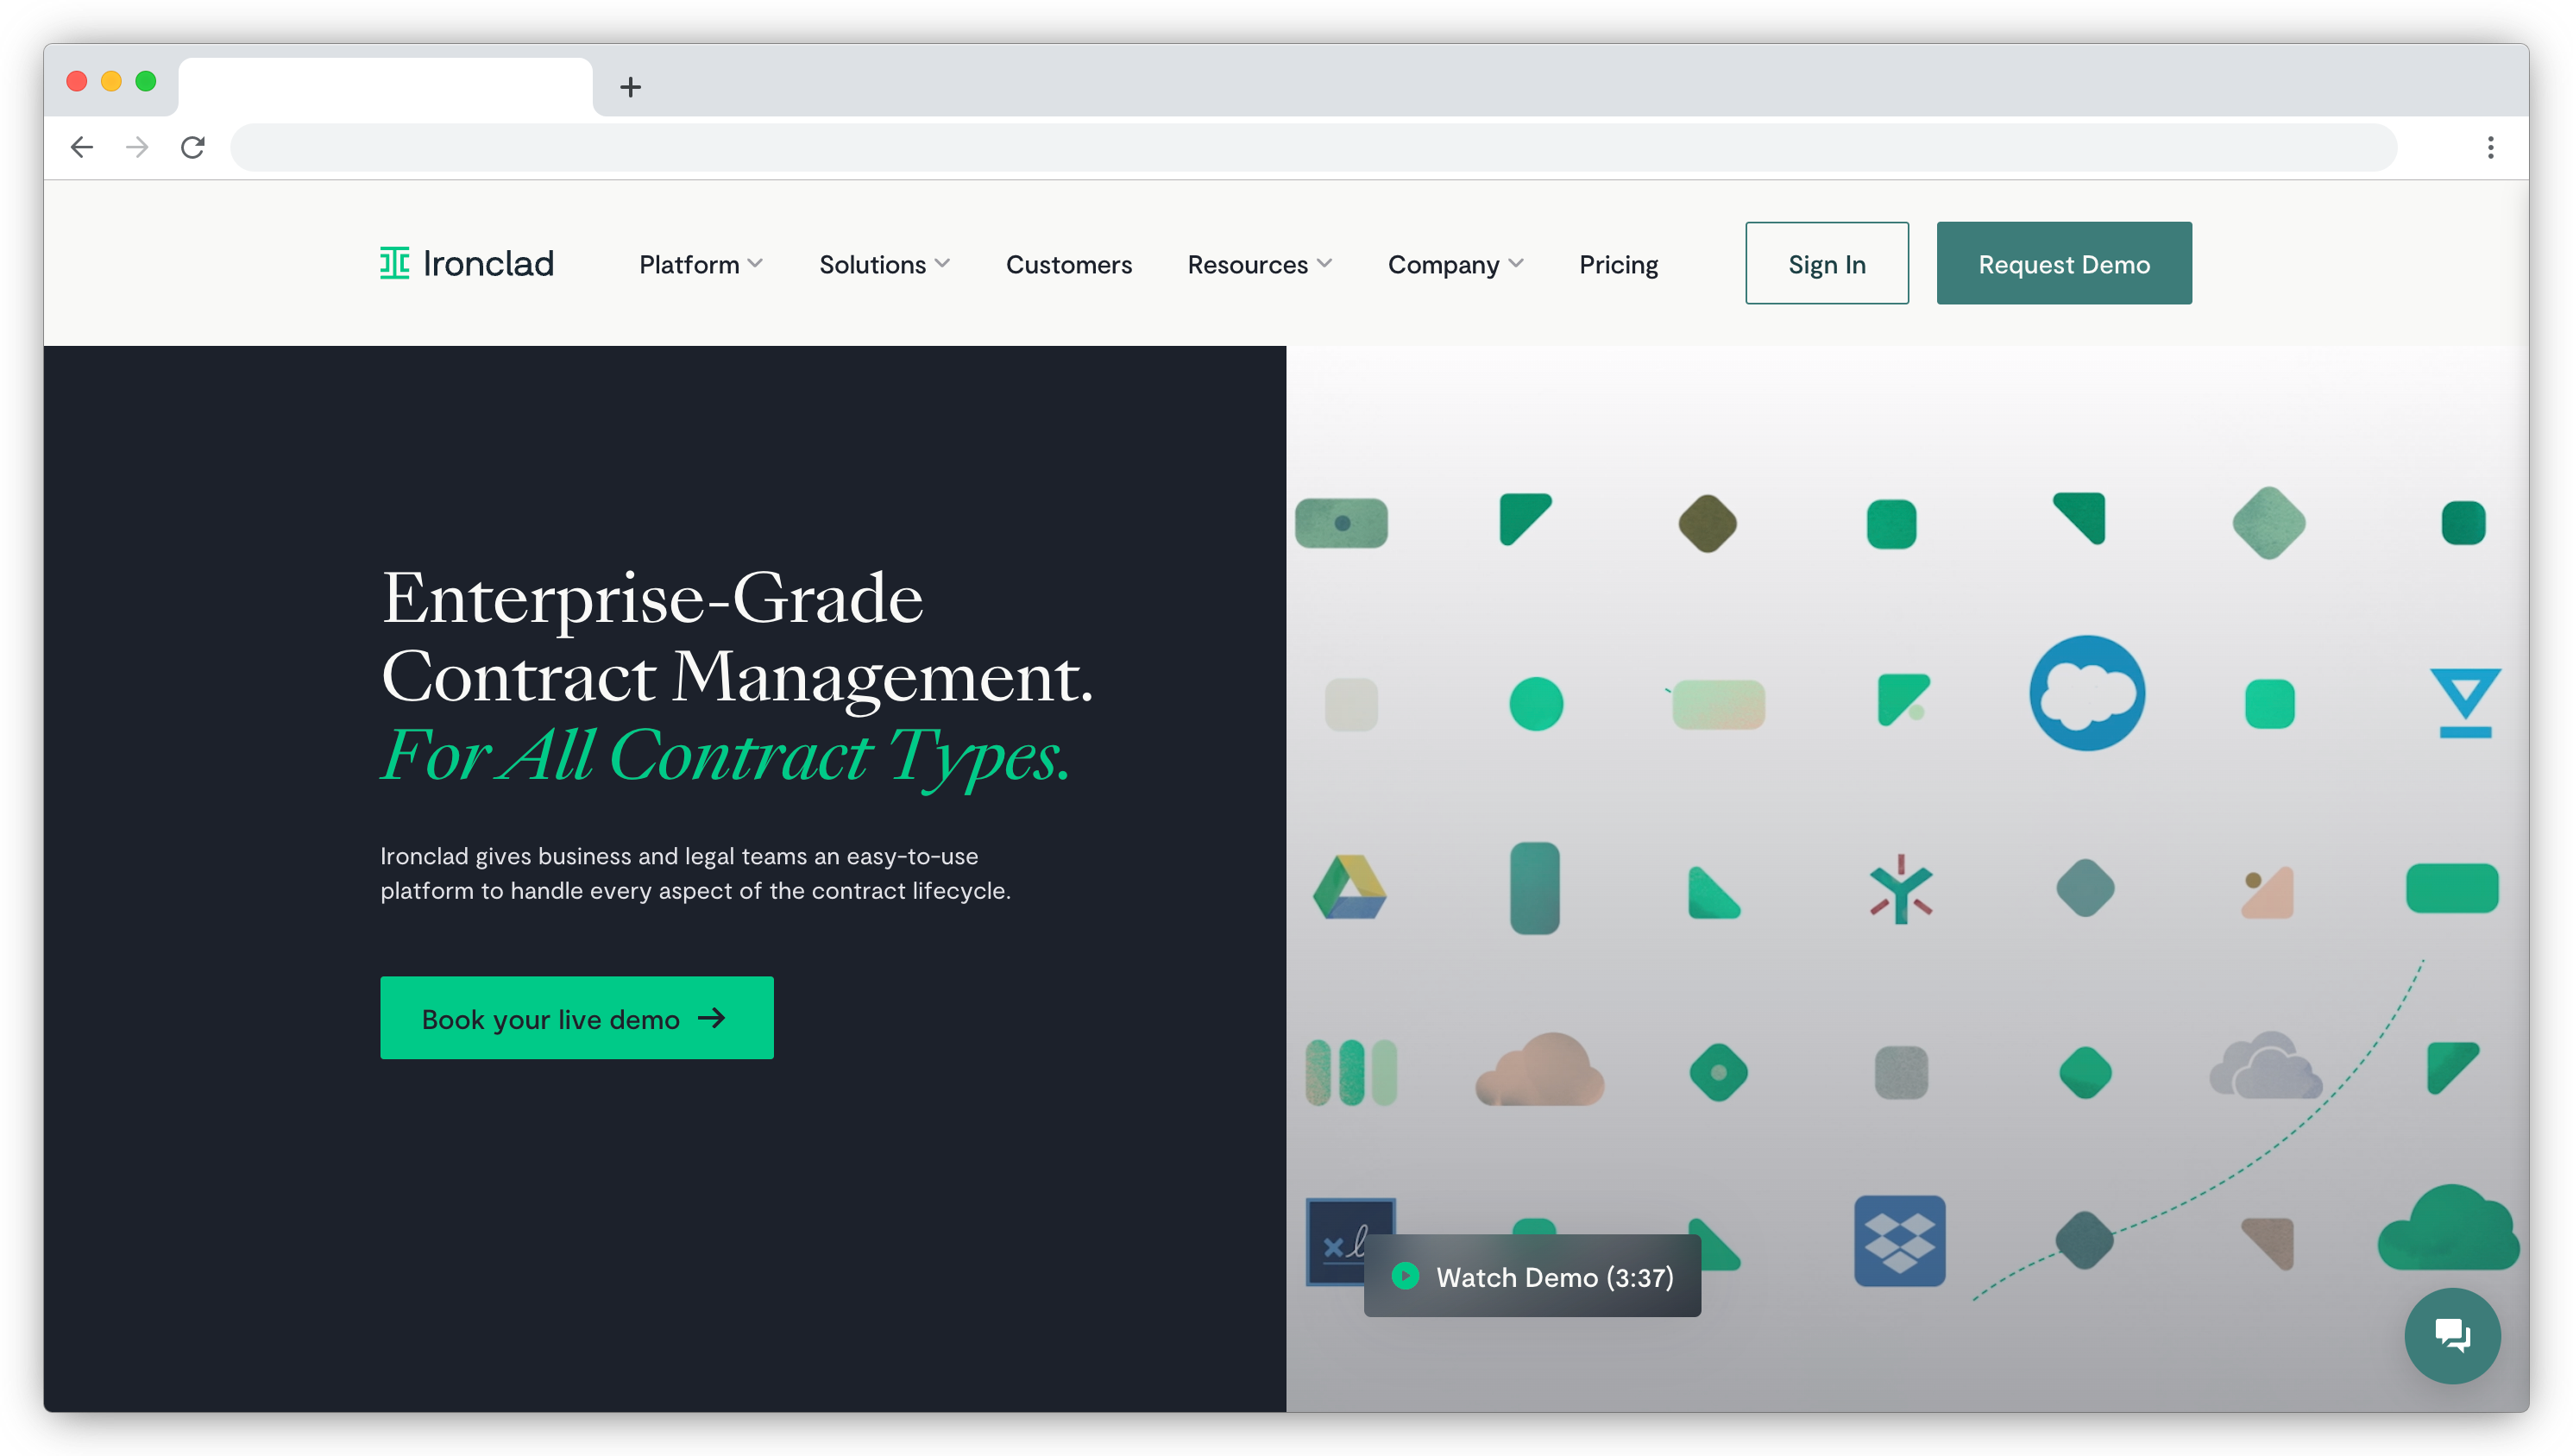Click the browser back arrow
This screenshot has width=2573, height=1456.
[x=82, y=147]
